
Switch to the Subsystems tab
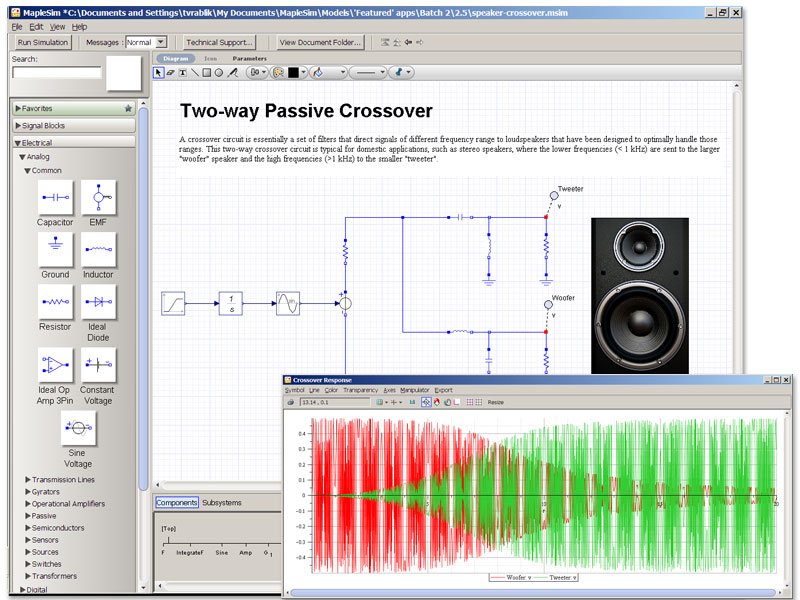point(222,502)
